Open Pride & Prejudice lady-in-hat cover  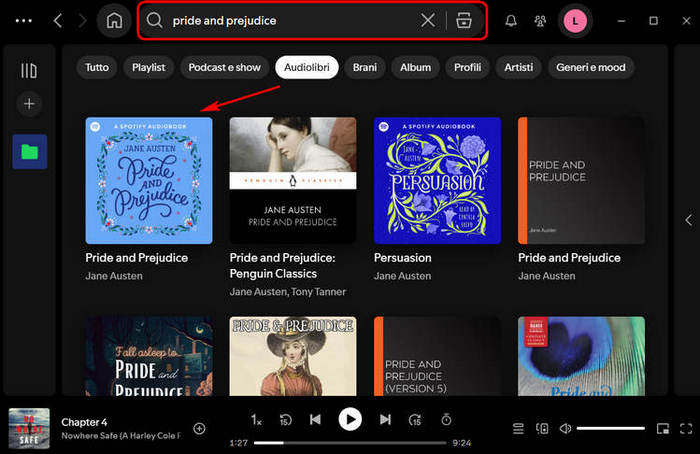point(293,356)
